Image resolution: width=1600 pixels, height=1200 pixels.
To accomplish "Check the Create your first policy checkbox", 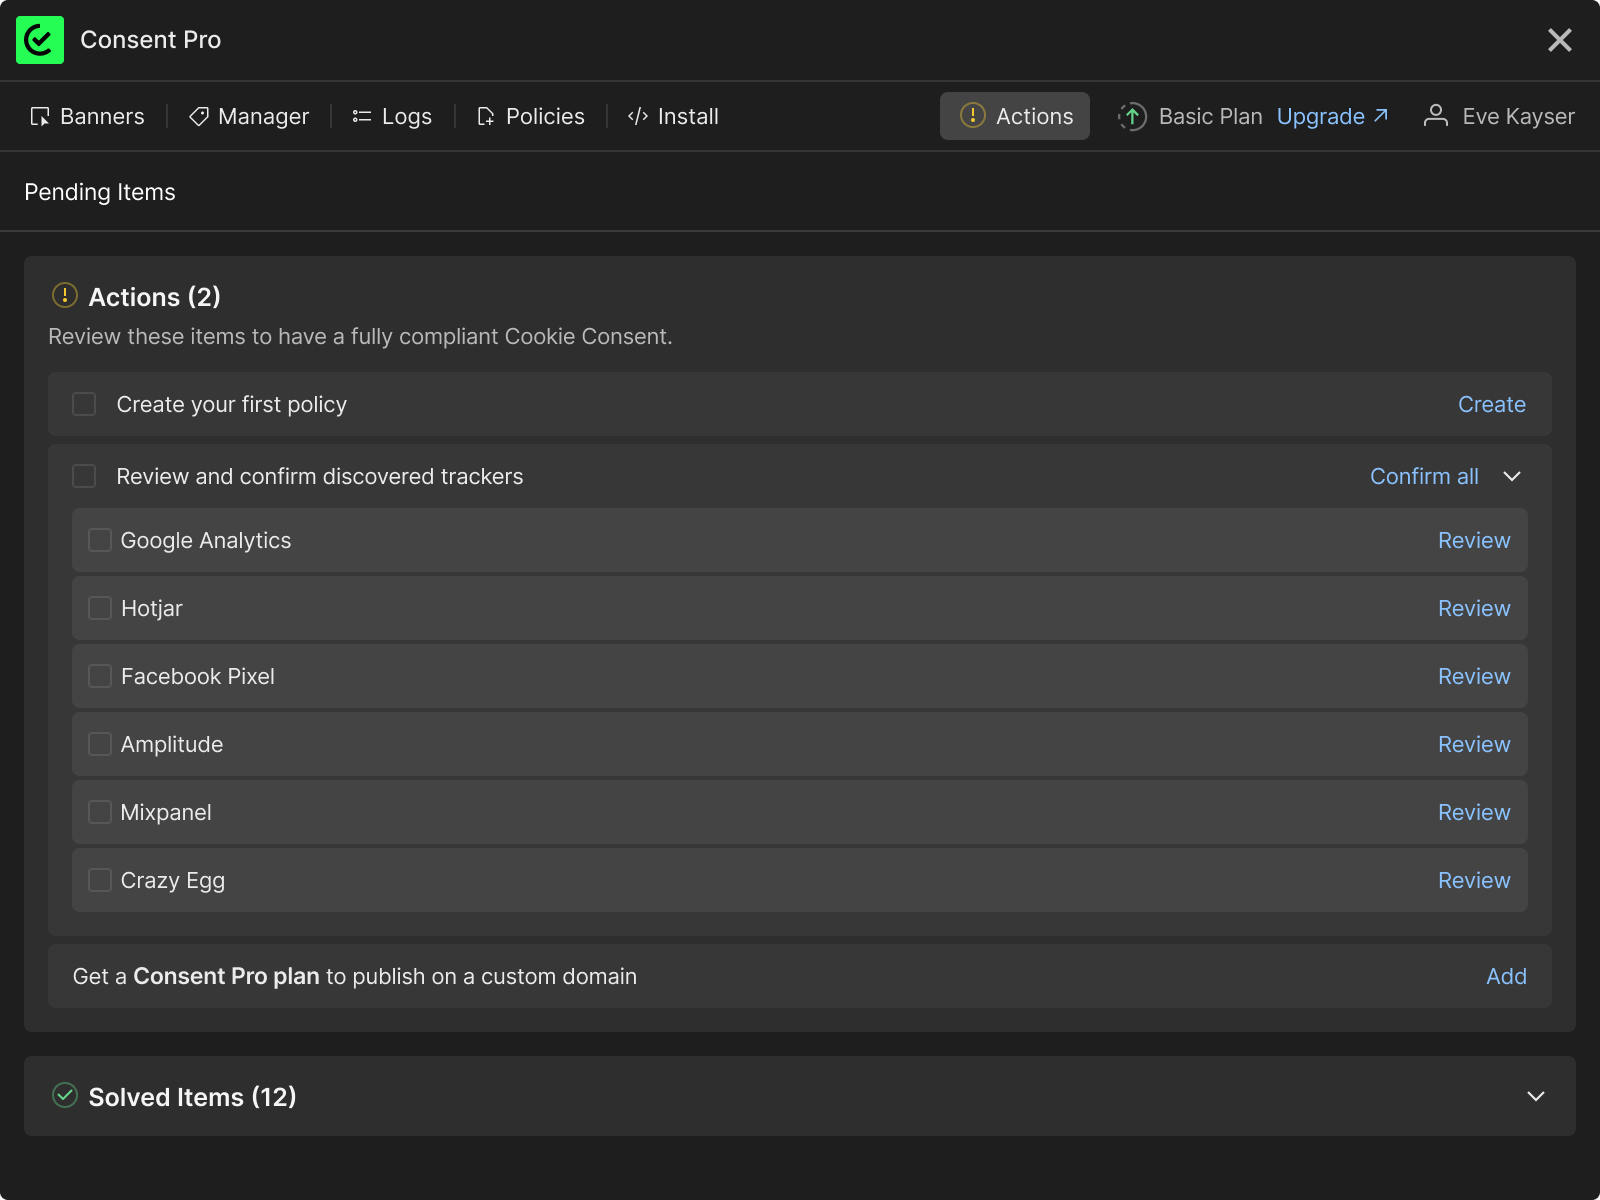I will point(84,404).
